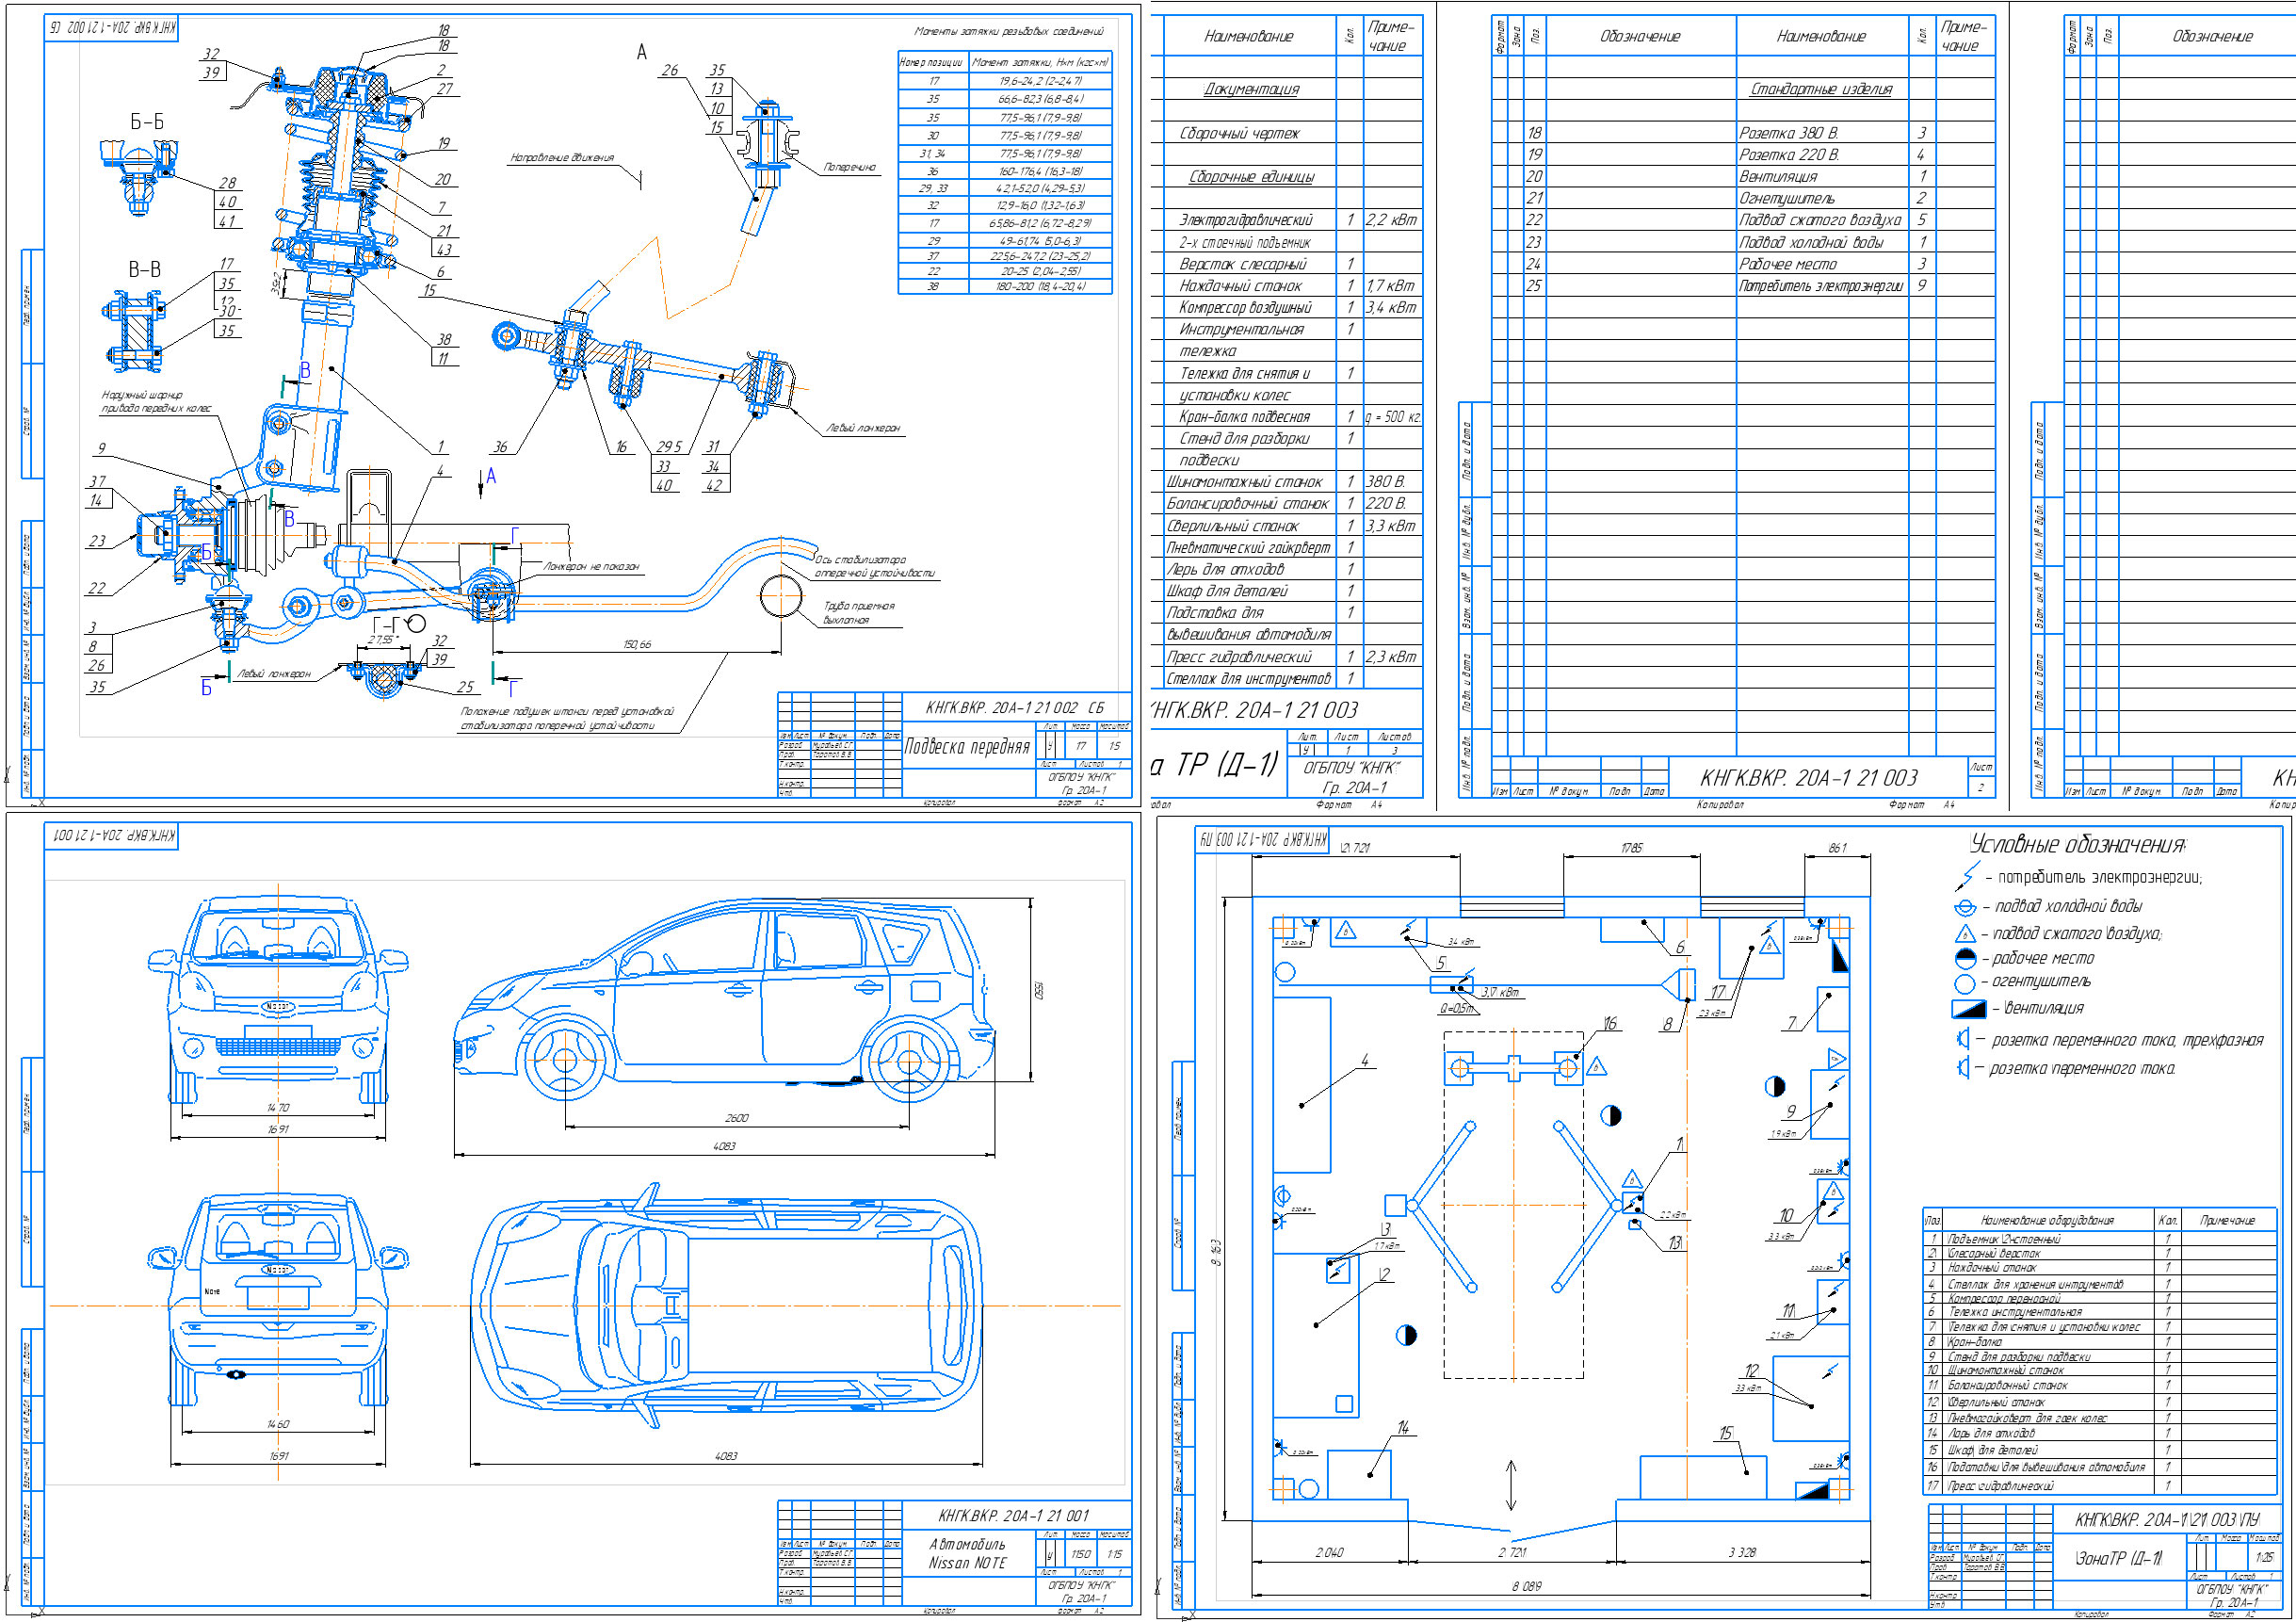This screenshot has height=1622, width=2296.
Task: Select the 'Моменты затяжки резьбовых соединений' table heading
Action: click(x=1008, y=32)
